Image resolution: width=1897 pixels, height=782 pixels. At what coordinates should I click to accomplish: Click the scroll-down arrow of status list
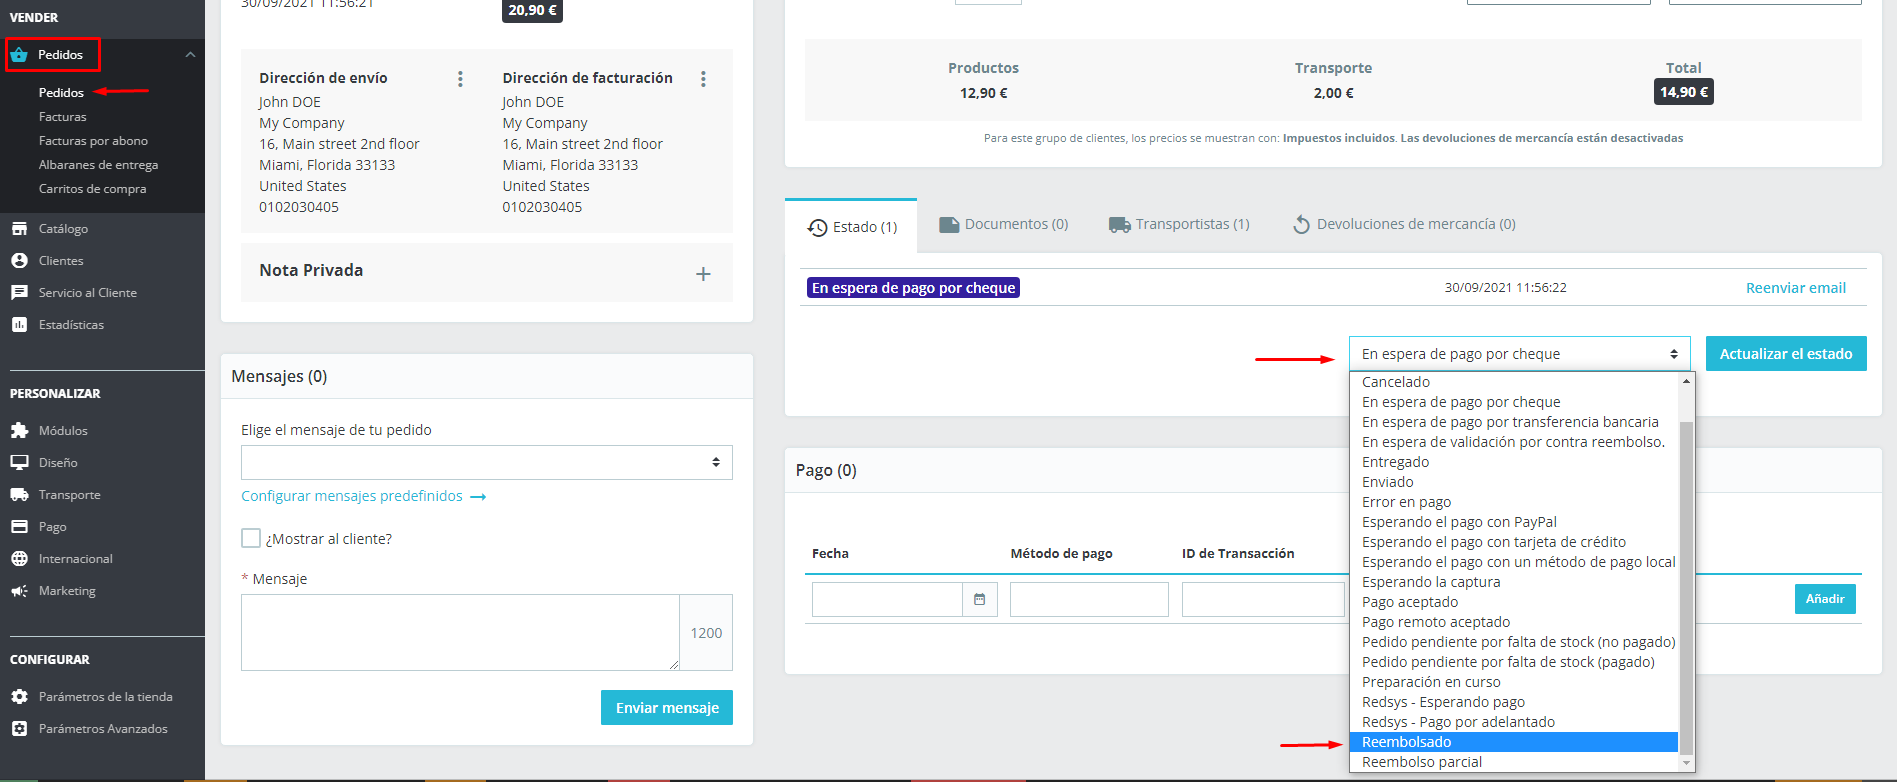(1687, 763)
